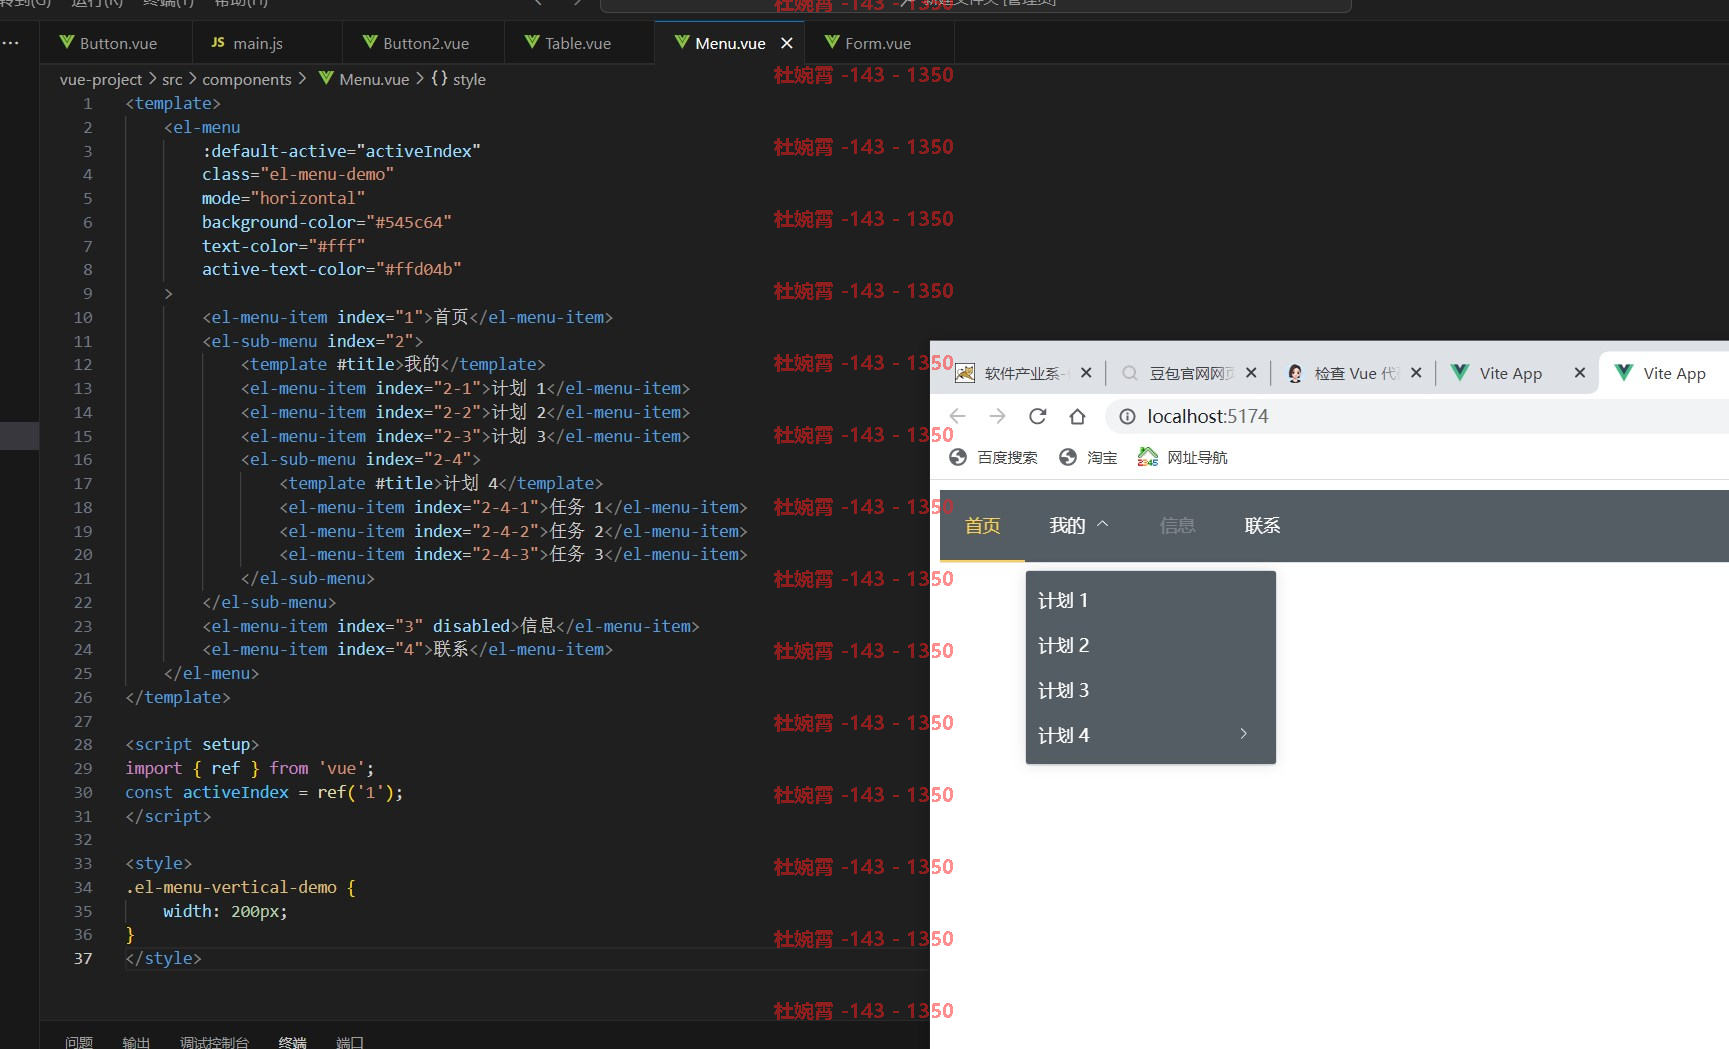Reload the localhost page
The height and width of the screenshot is (1049, 1729).
1037,416
